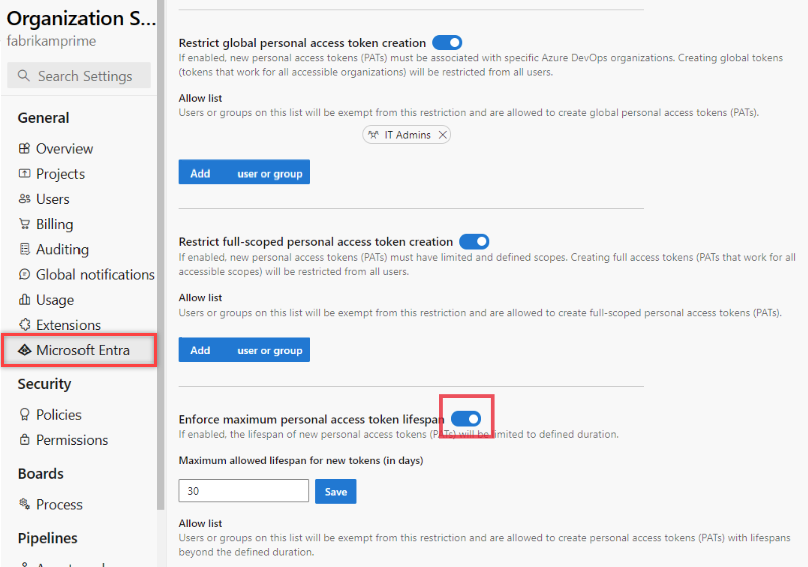Click the Microsoft Entra diamond icon
The width and height of the screenshot is (808, 567).
point(24,350)
